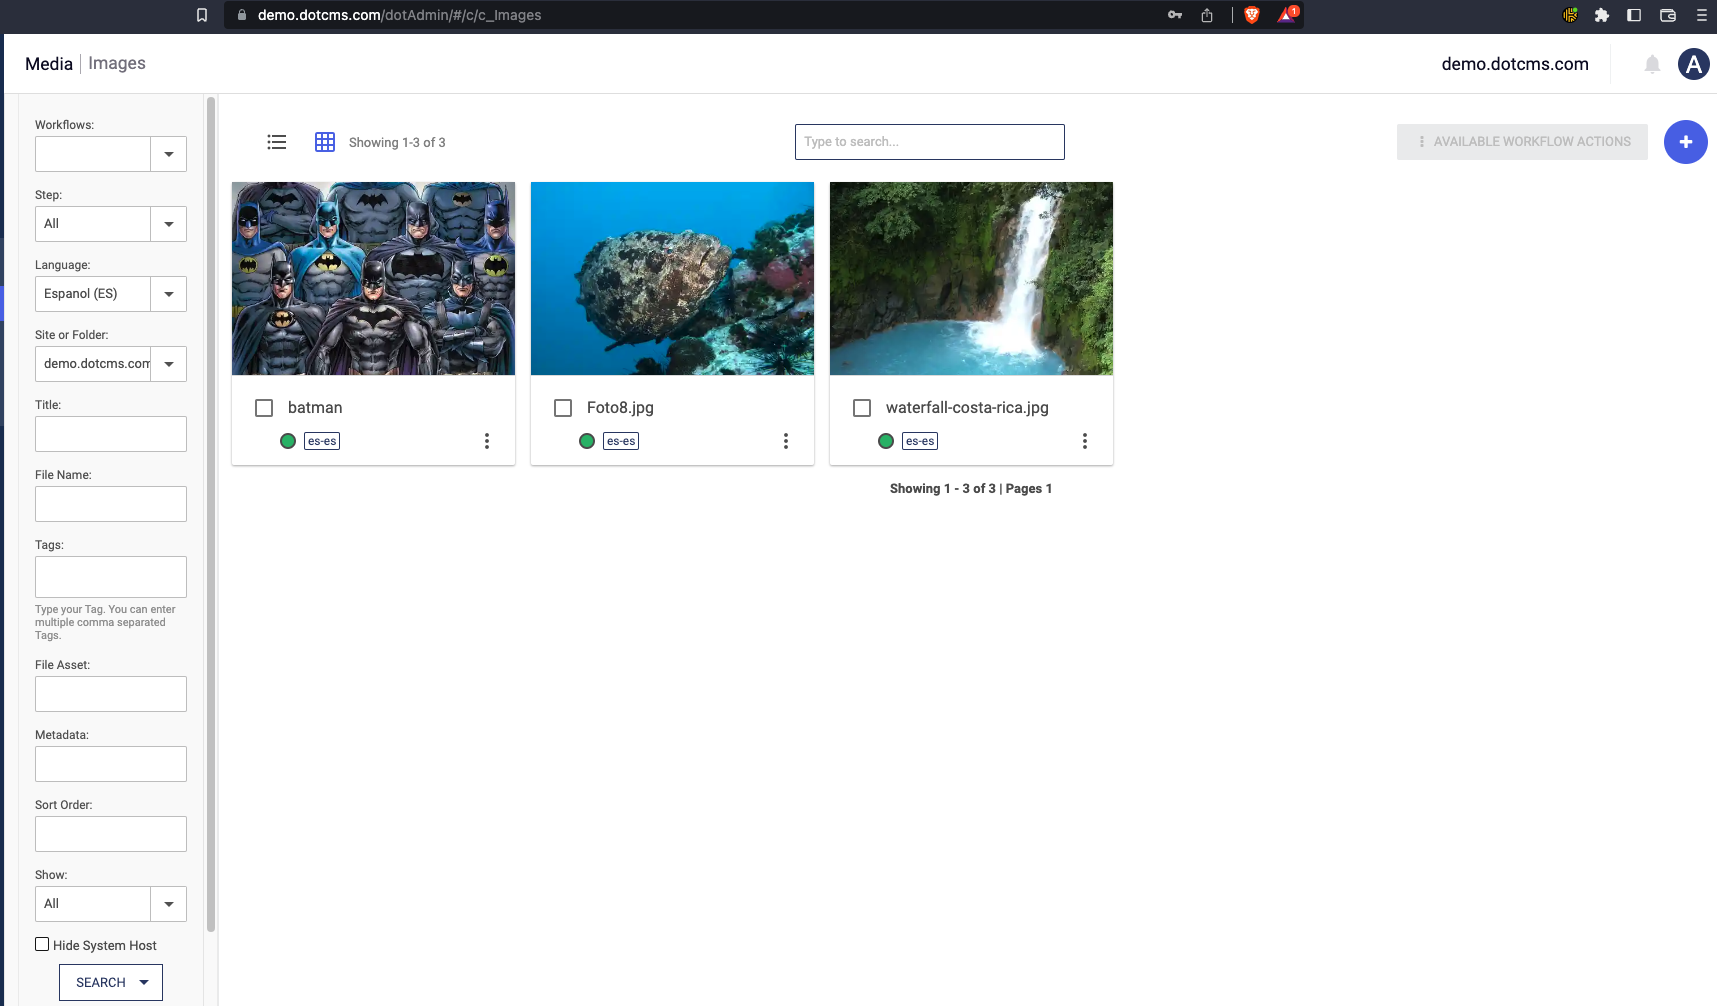
Task: Select the grid view icon
Action: click(325, 142)
